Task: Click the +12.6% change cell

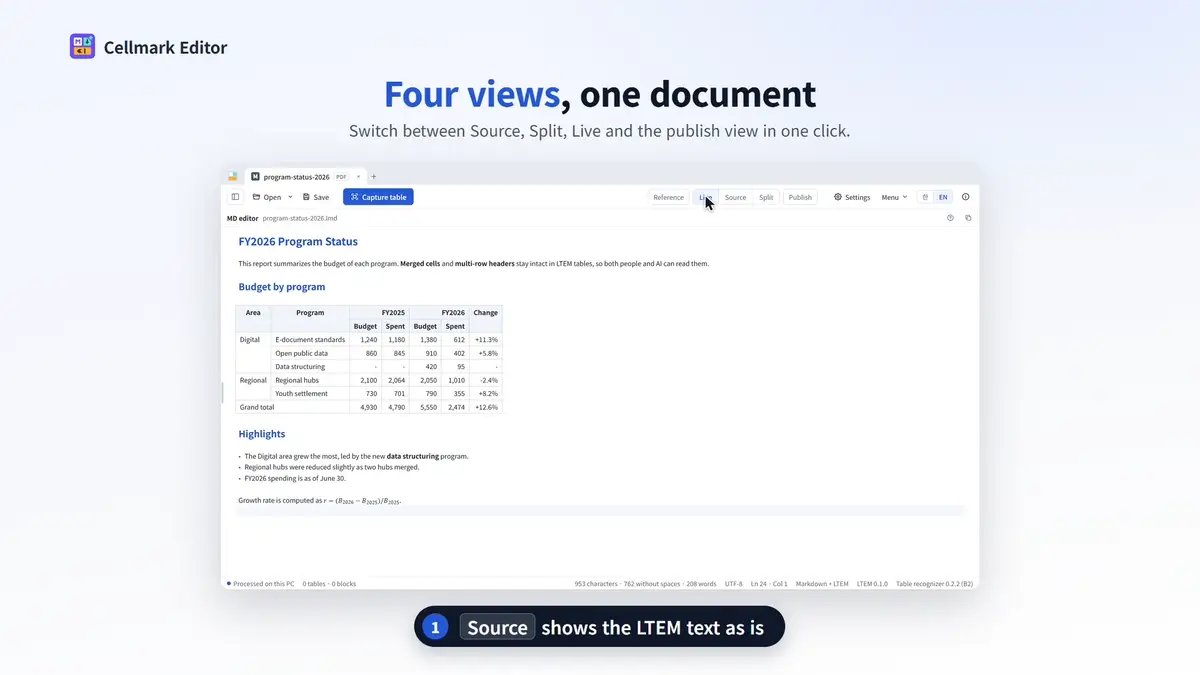Action: [486, 407]
